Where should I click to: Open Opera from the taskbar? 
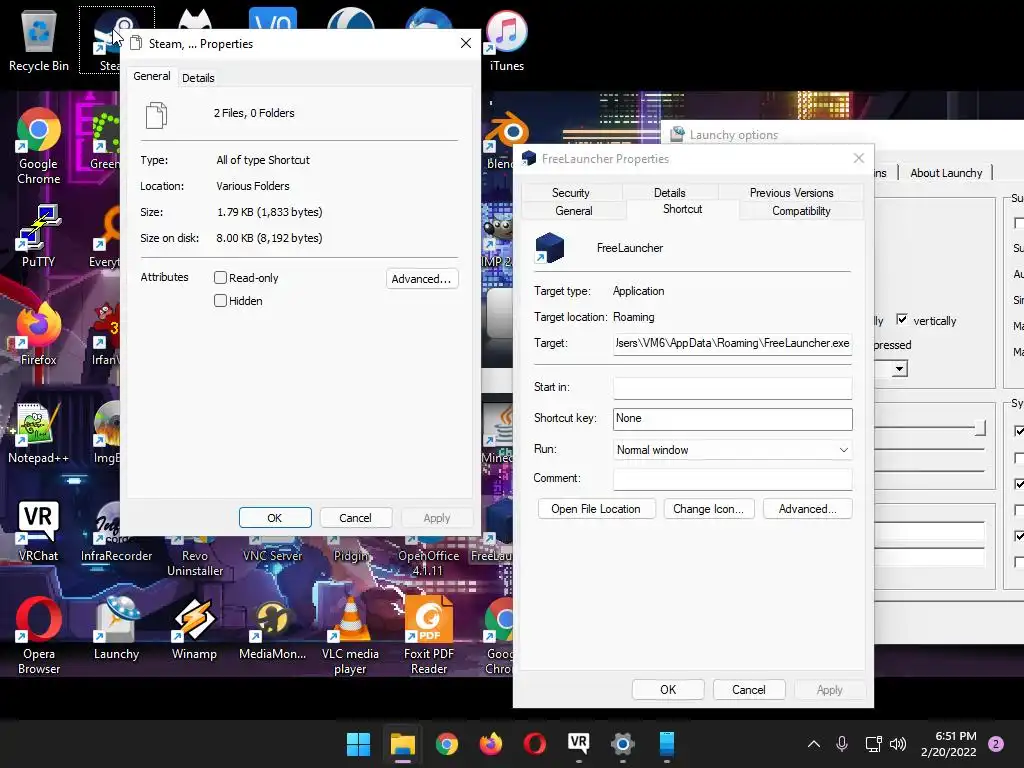(534, 744)
